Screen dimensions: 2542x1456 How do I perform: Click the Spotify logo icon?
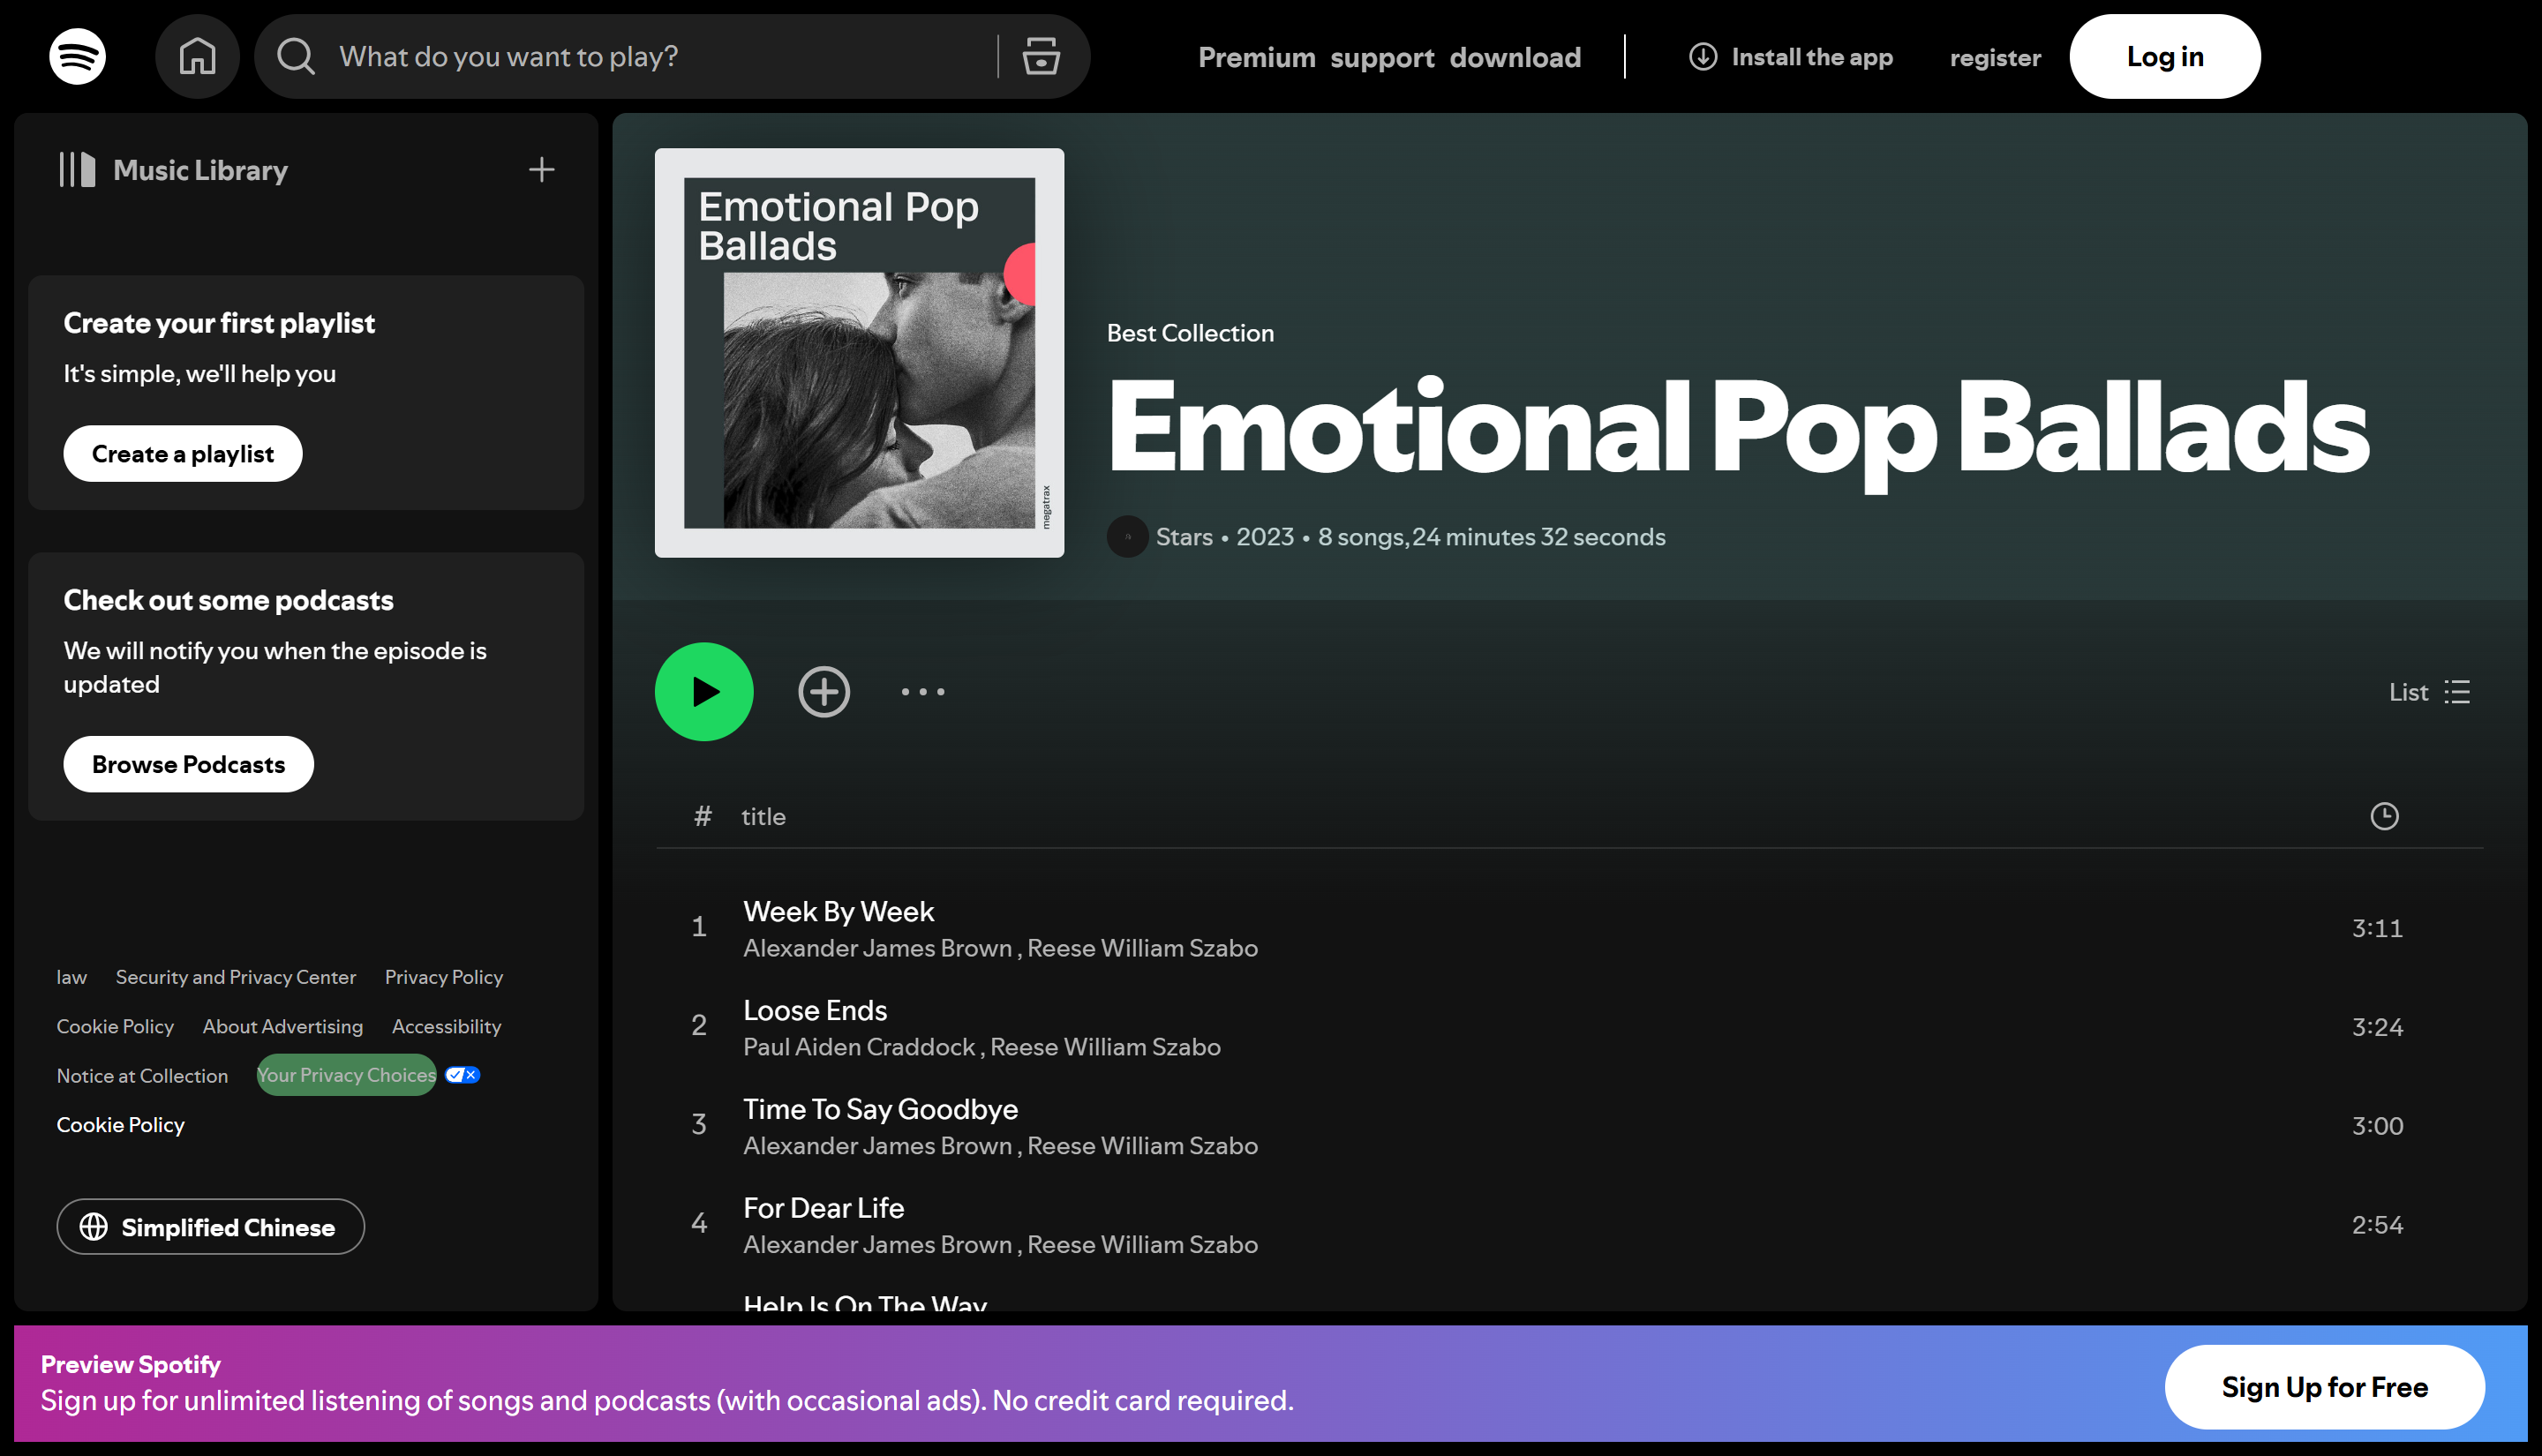coord(77,57)
